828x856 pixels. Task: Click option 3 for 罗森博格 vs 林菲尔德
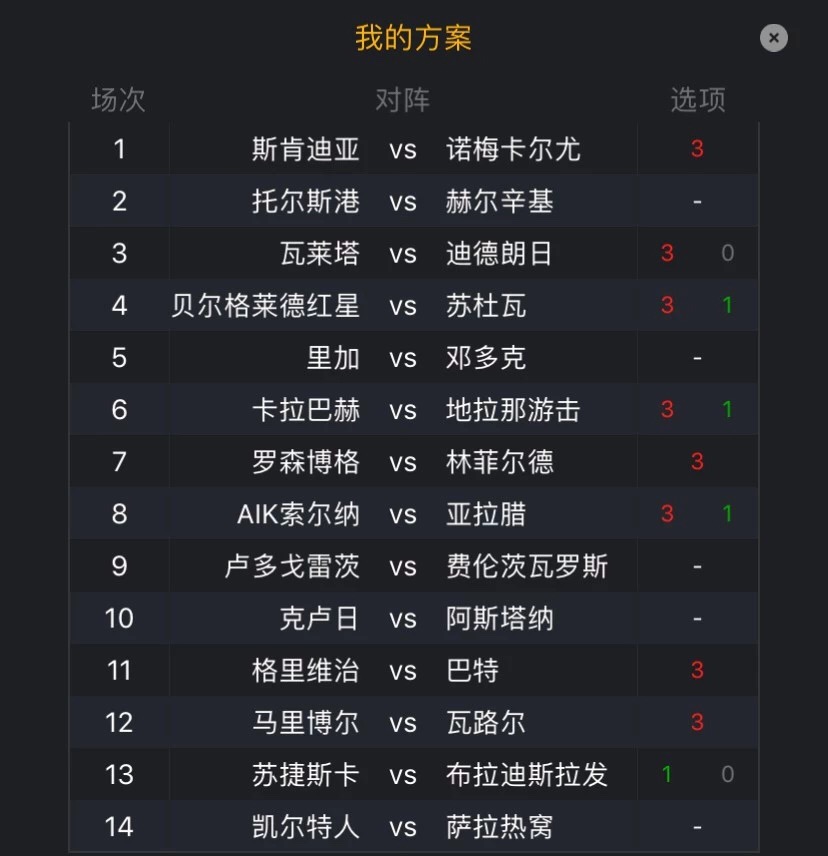pyautogui.click(x=697, y=462)
